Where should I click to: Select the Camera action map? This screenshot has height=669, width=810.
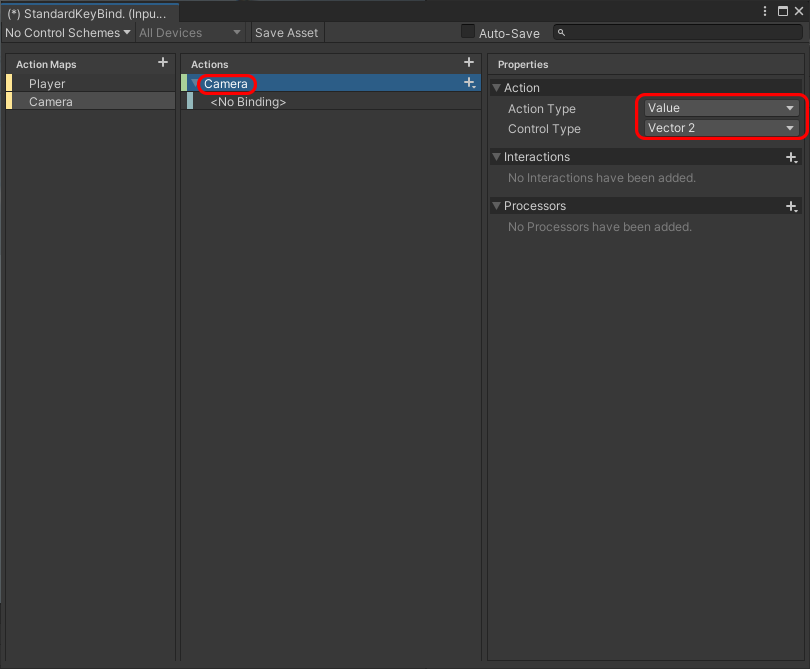(x=90, y=101)
